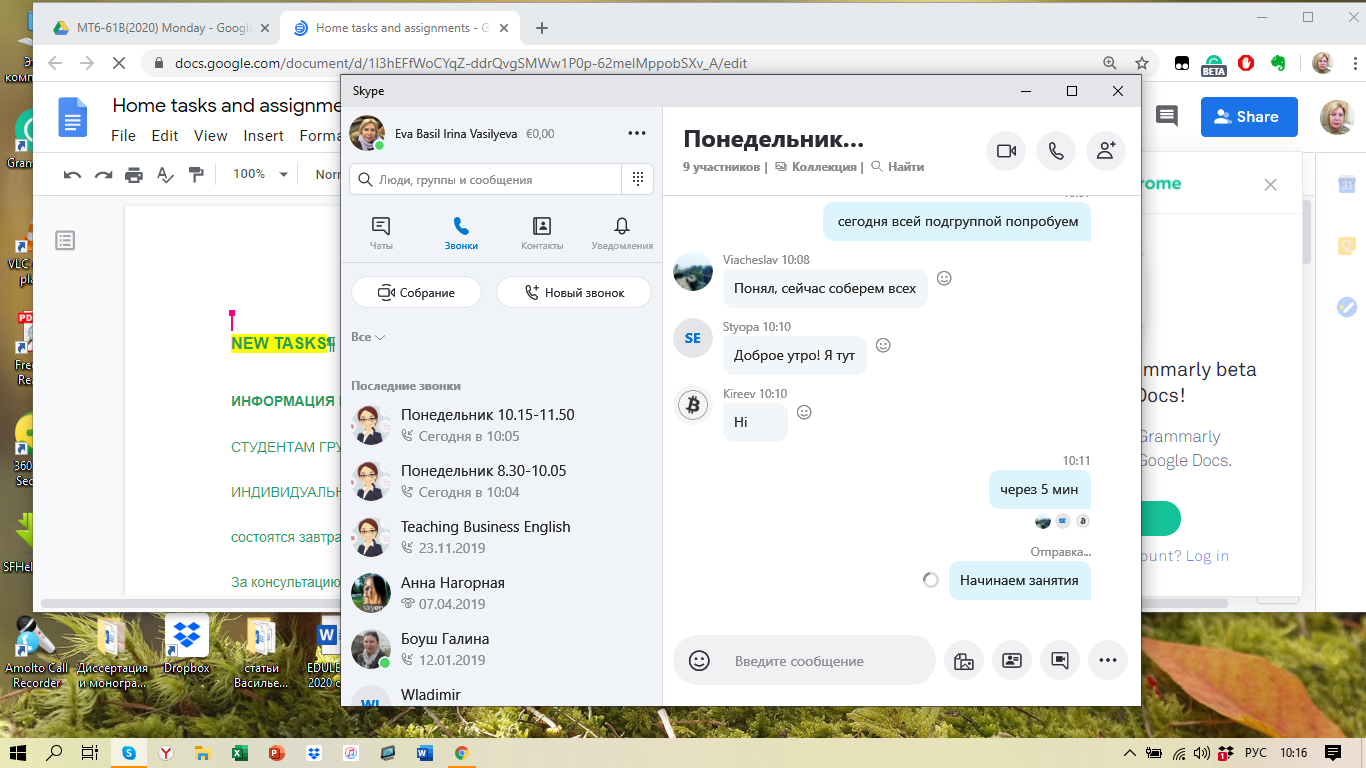The image size is (1366, 768).
Task: Start a video call in Skype
Action: point(1006,151)
